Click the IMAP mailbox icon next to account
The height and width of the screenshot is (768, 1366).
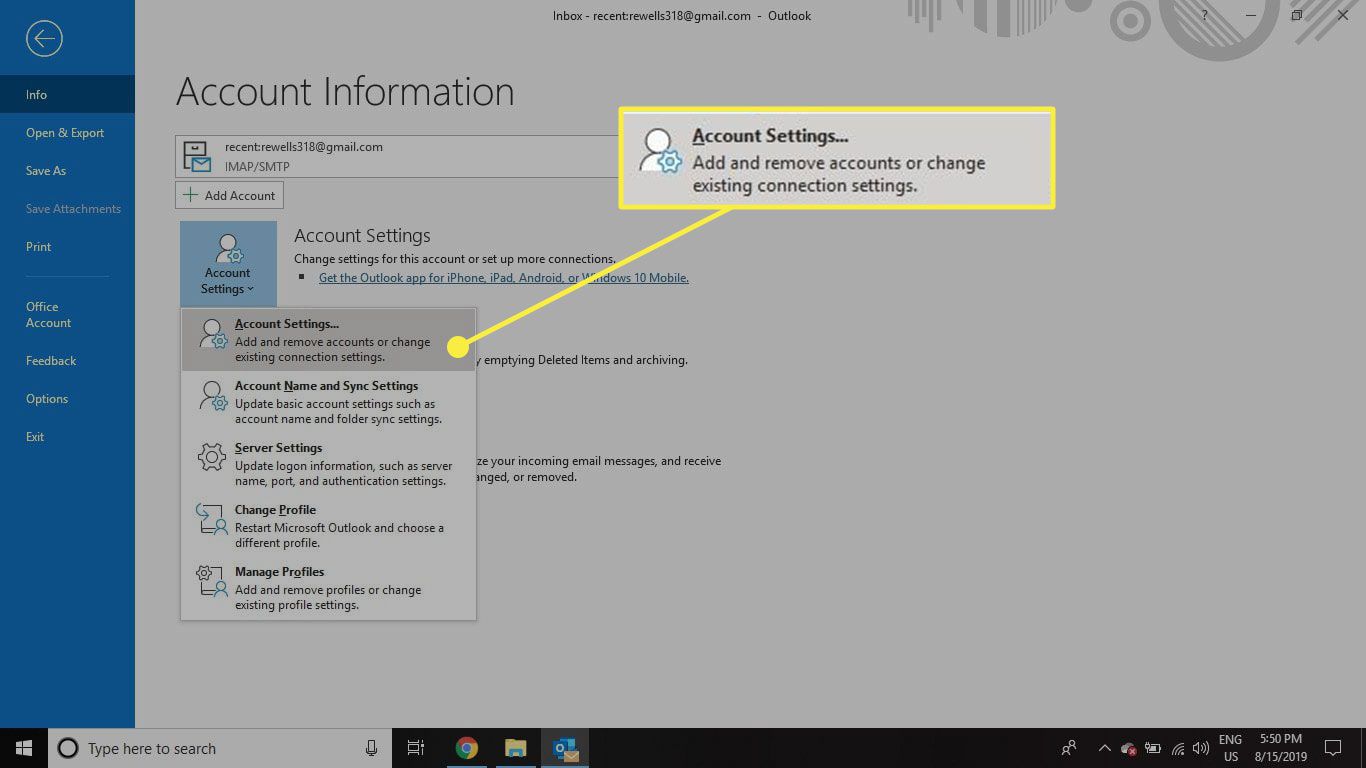coord(197,156)
